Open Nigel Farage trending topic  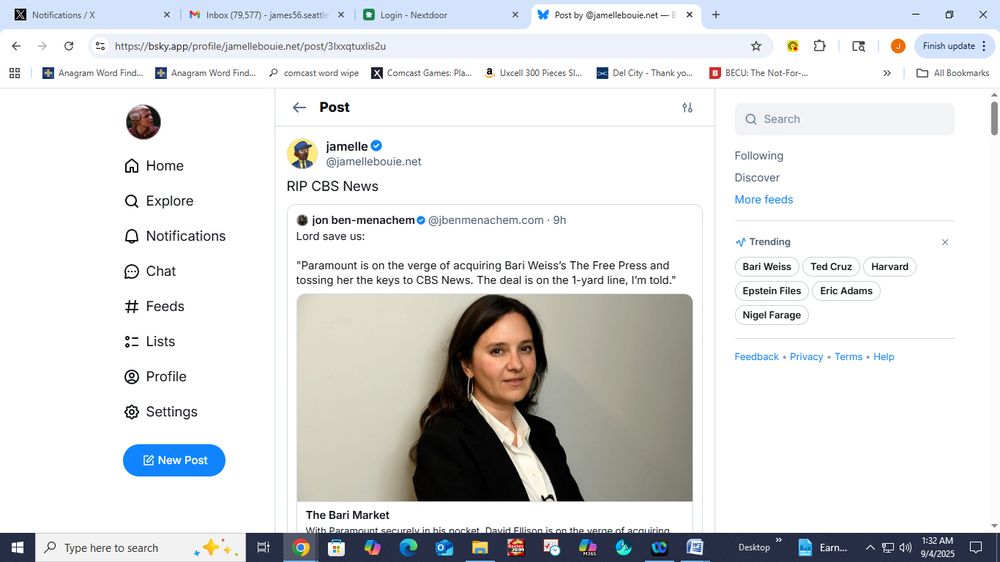(772, 315)
